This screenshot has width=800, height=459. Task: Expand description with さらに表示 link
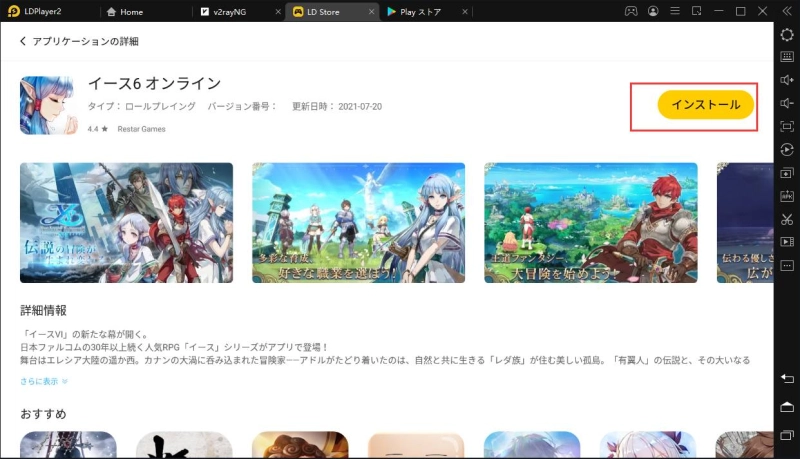44,381
